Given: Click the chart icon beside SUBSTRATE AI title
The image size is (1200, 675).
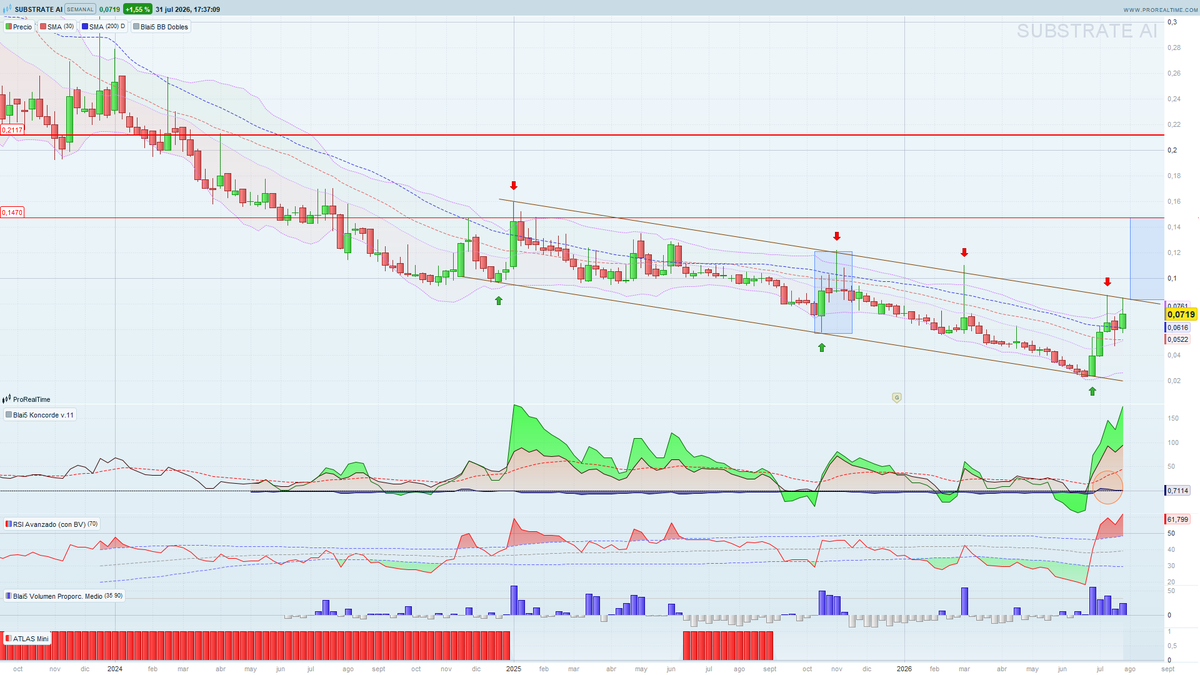Looking at the screenshot, I should coord(7,9).
